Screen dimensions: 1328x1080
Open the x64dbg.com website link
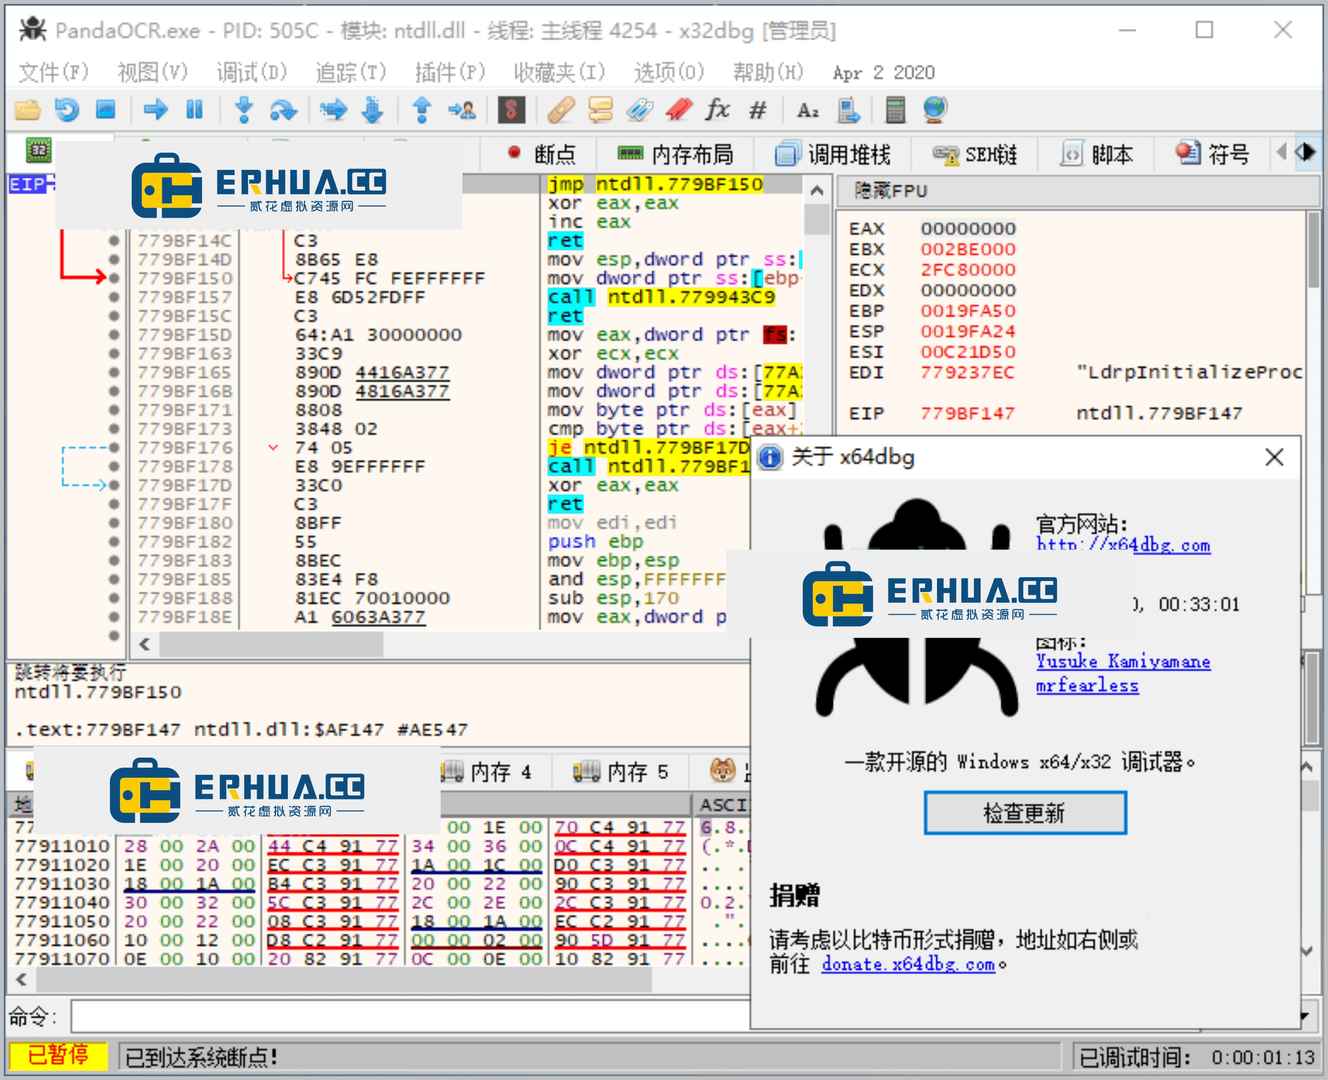(x=1123, y=545)
